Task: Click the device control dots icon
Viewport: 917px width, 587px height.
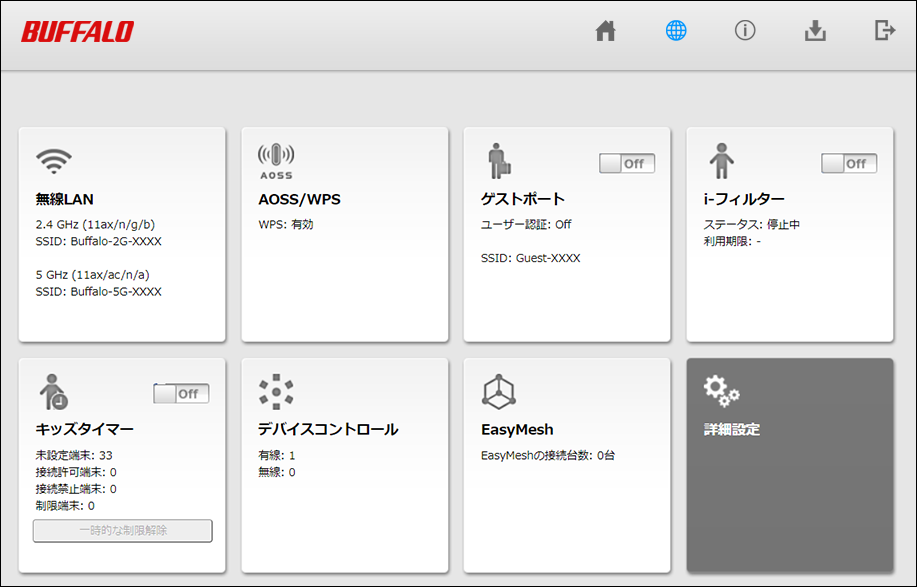Action: coord(276,391)
